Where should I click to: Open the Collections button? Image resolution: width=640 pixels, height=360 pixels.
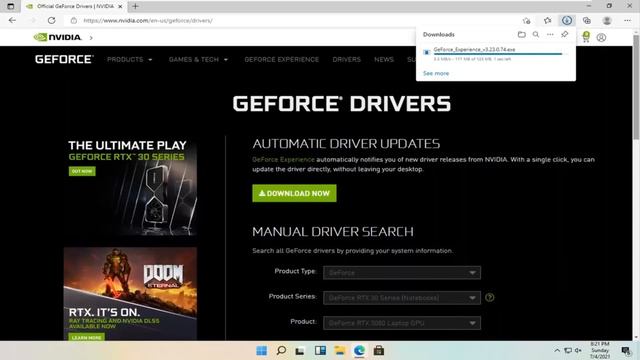pyautogui.click(x=587, y=20)
